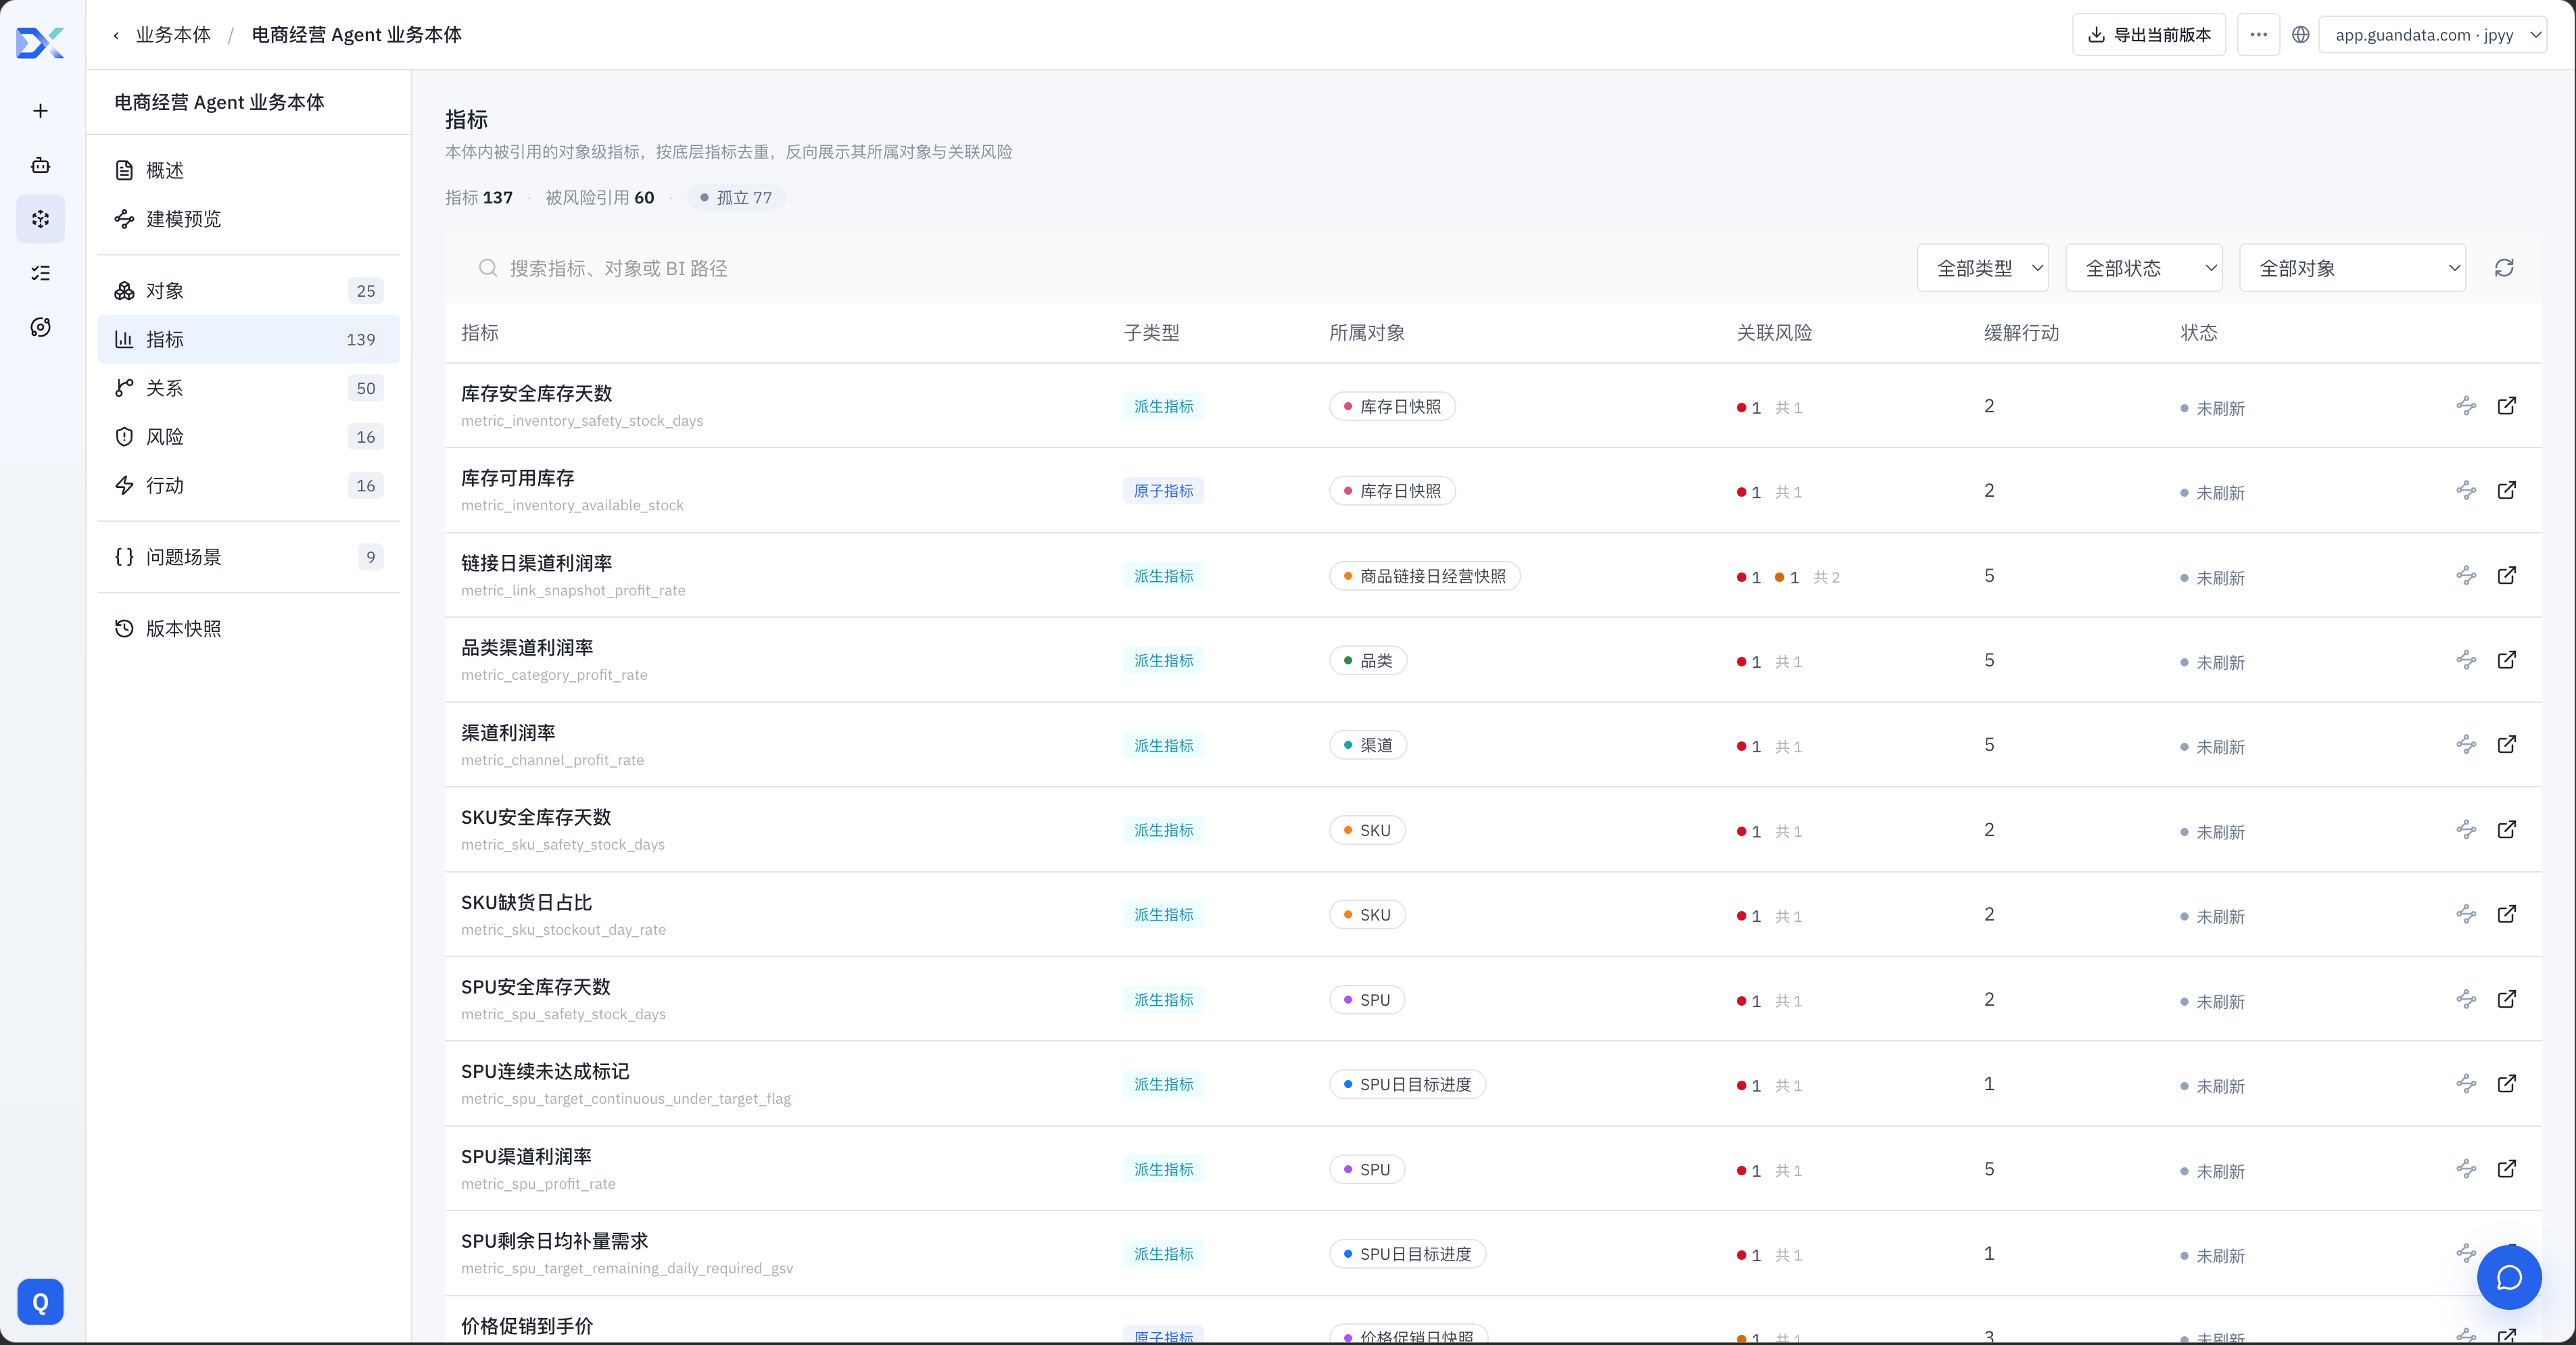Open 建模预览 in sidebar
This screenshot has height=1345, width=2576.
(x=248, y=219)
